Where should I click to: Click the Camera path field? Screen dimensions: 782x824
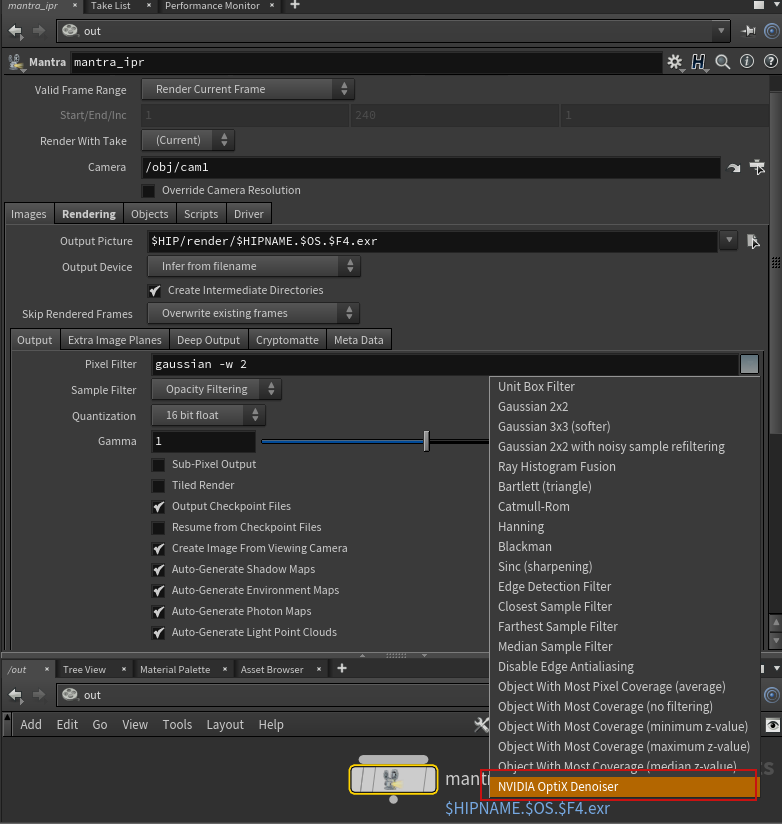click(431, 167)
